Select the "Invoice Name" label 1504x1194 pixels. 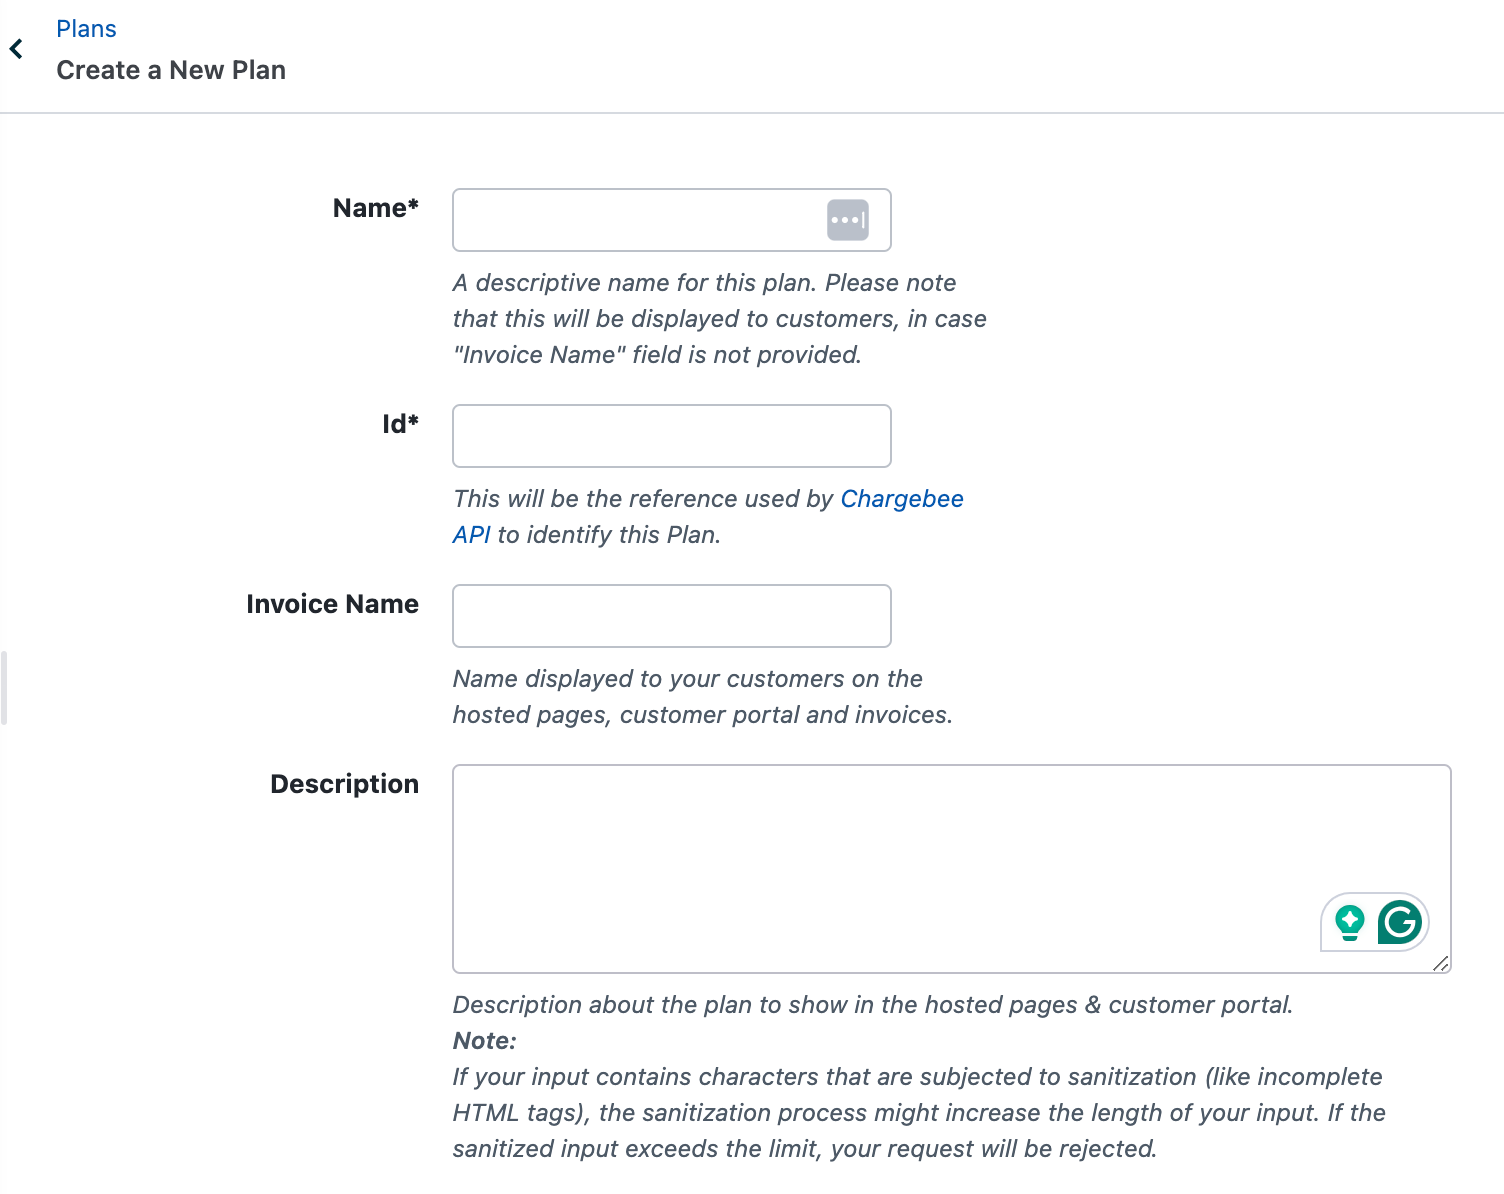pos(332,604)
